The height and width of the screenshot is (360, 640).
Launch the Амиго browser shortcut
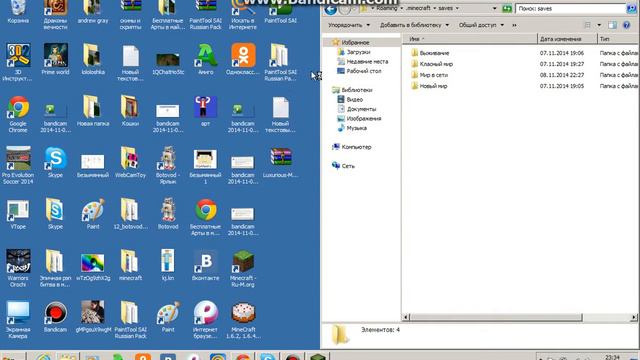[205, 59]
